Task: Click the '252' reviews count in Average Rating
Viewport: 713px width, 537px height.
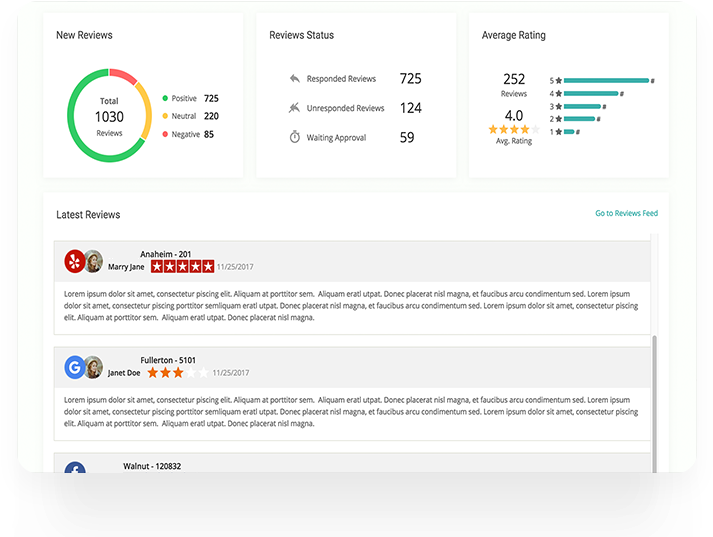Action: point(514,79)
